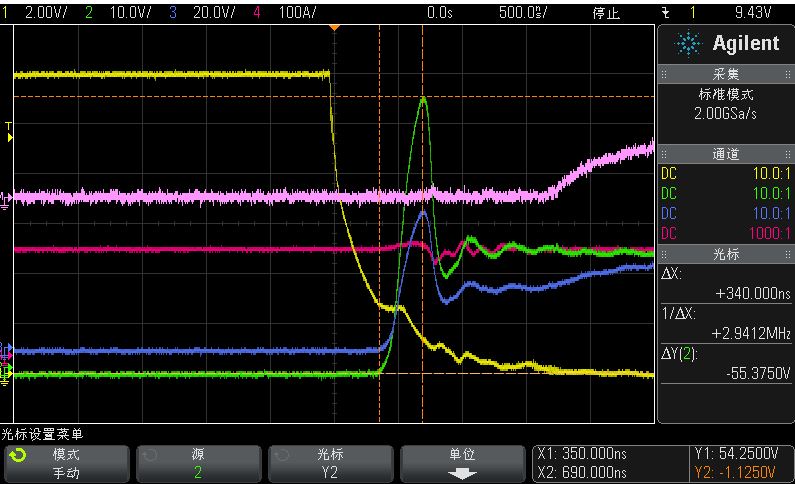Click the 停止 run status indicator
The width and height of the screenshot is (795, 484).
pos(606,13)
